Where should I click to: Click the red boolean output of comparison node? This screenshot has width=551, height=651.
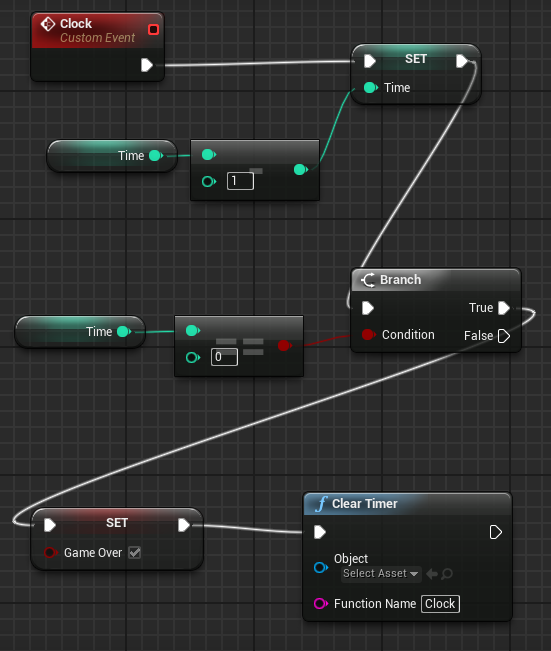284,345
